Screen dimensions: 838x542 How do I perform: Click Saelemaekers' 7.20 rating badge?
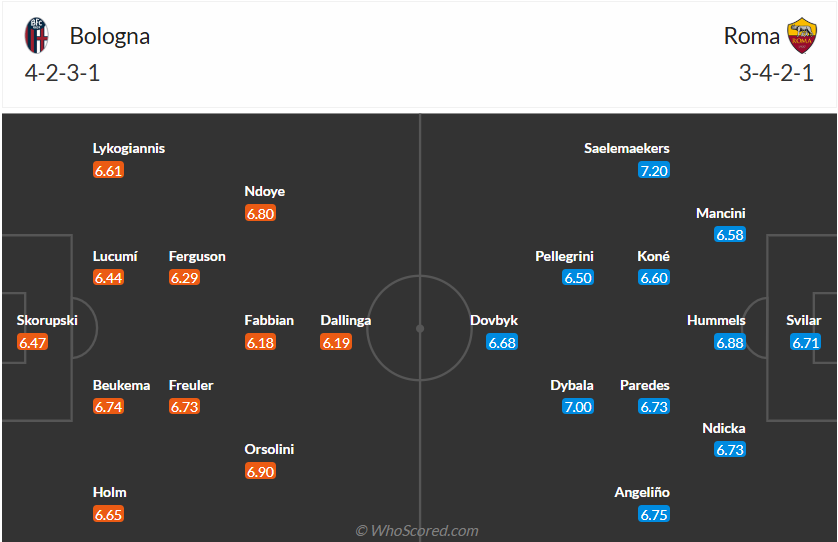click(654, 170)
